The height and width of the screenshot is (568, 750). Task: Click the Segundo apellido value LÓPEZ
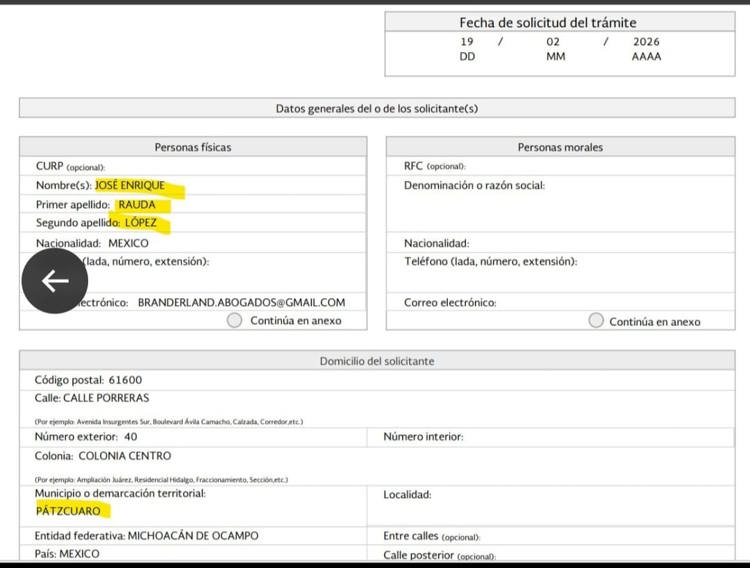tap(141, 223)
